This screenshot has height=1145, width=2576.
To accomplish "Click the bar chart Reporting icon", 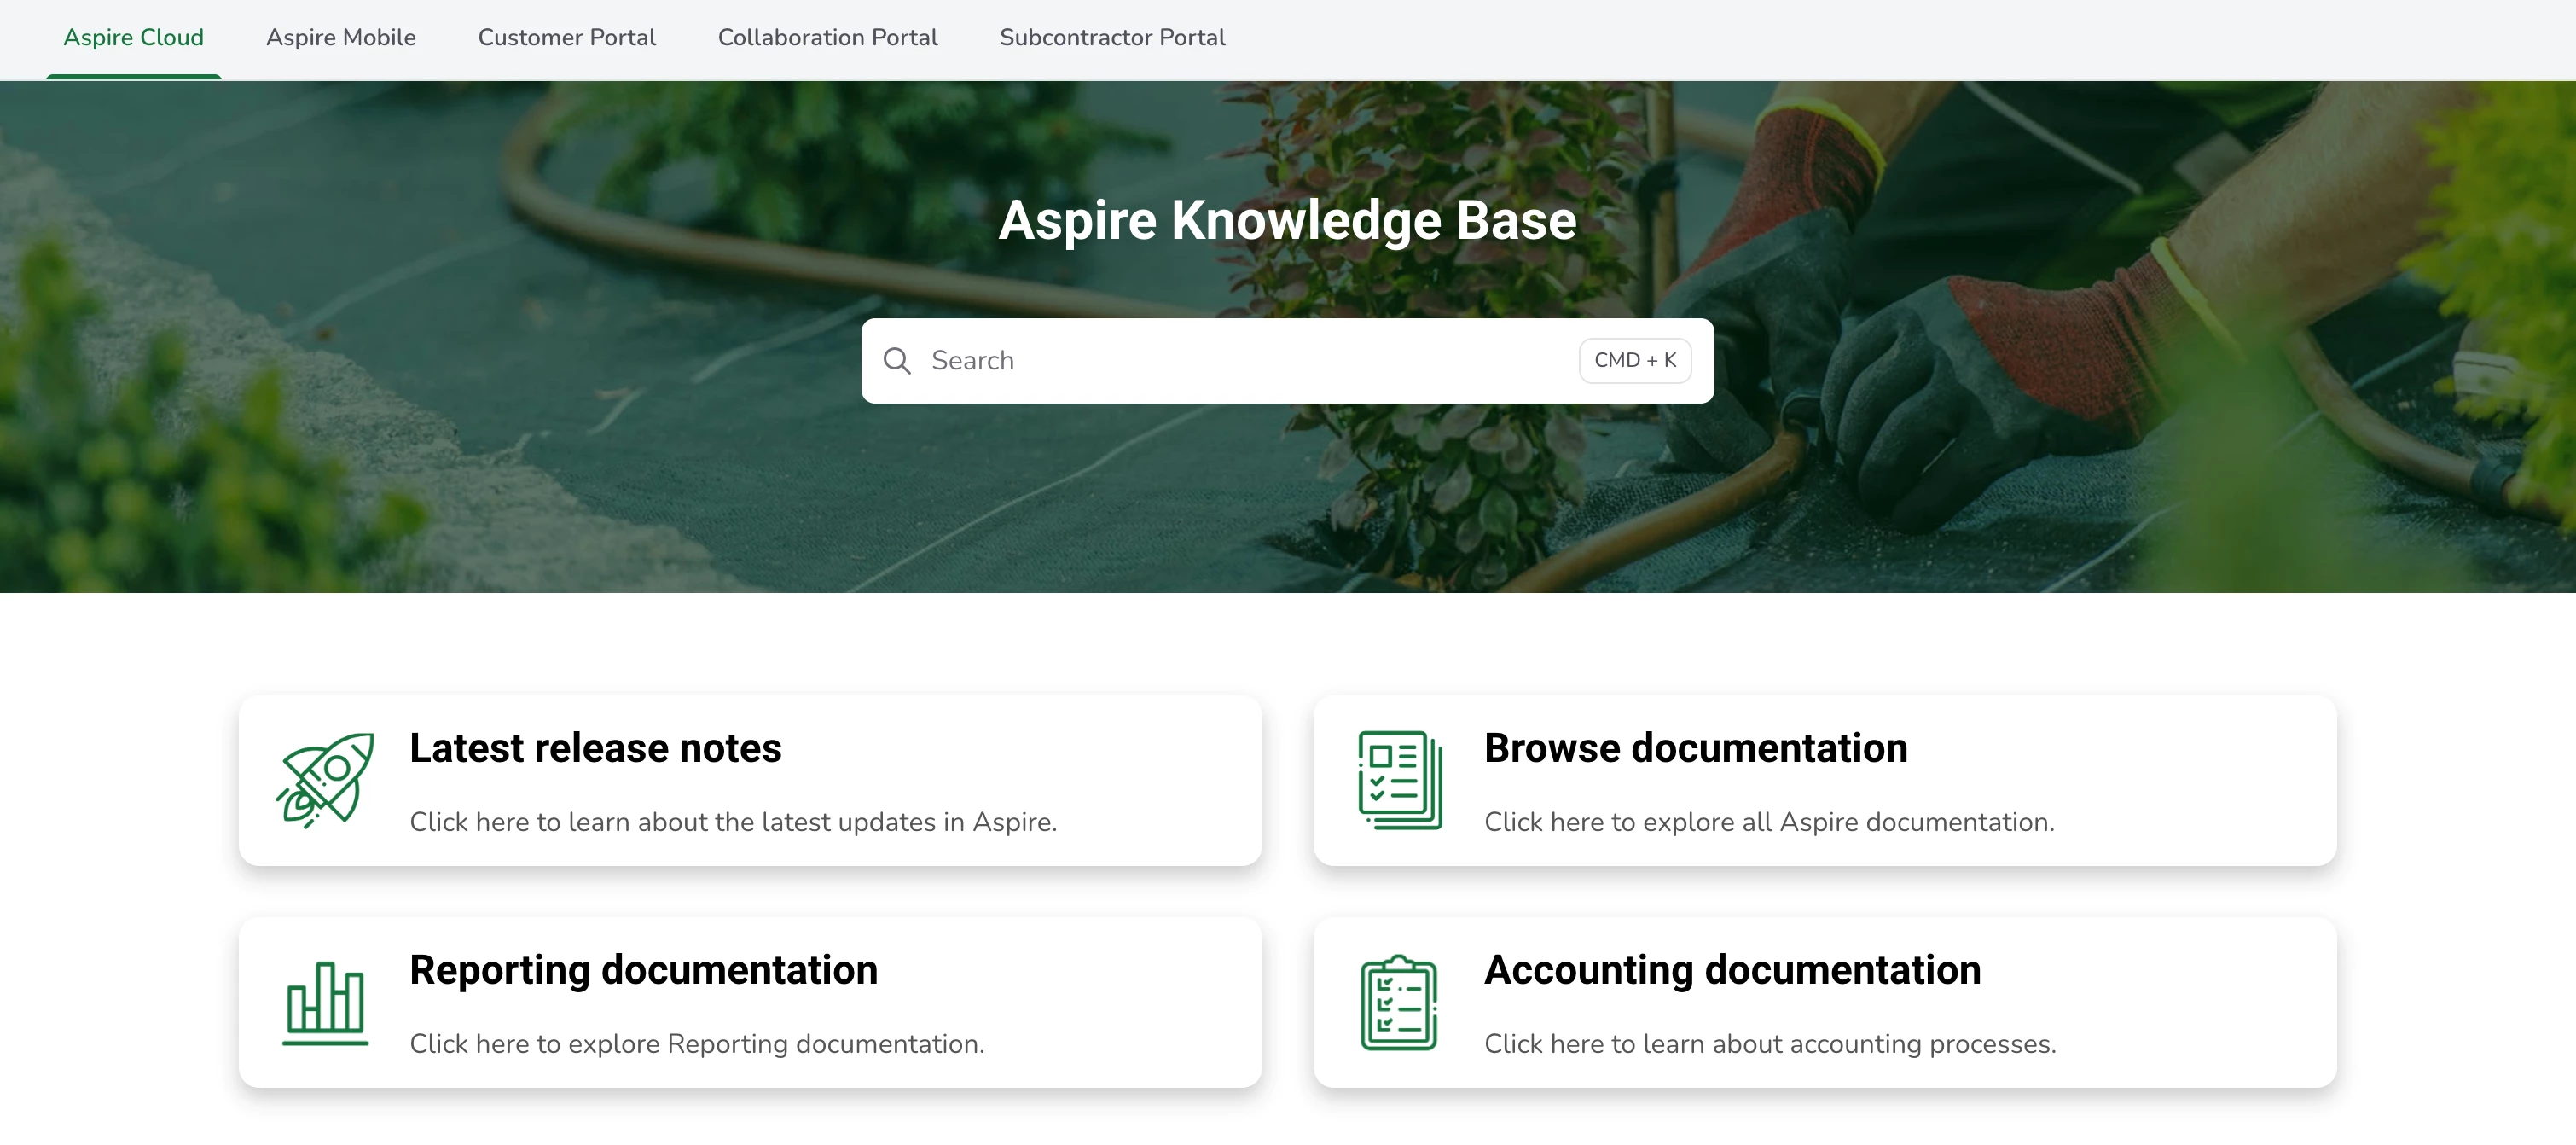I will point(325,1002).
